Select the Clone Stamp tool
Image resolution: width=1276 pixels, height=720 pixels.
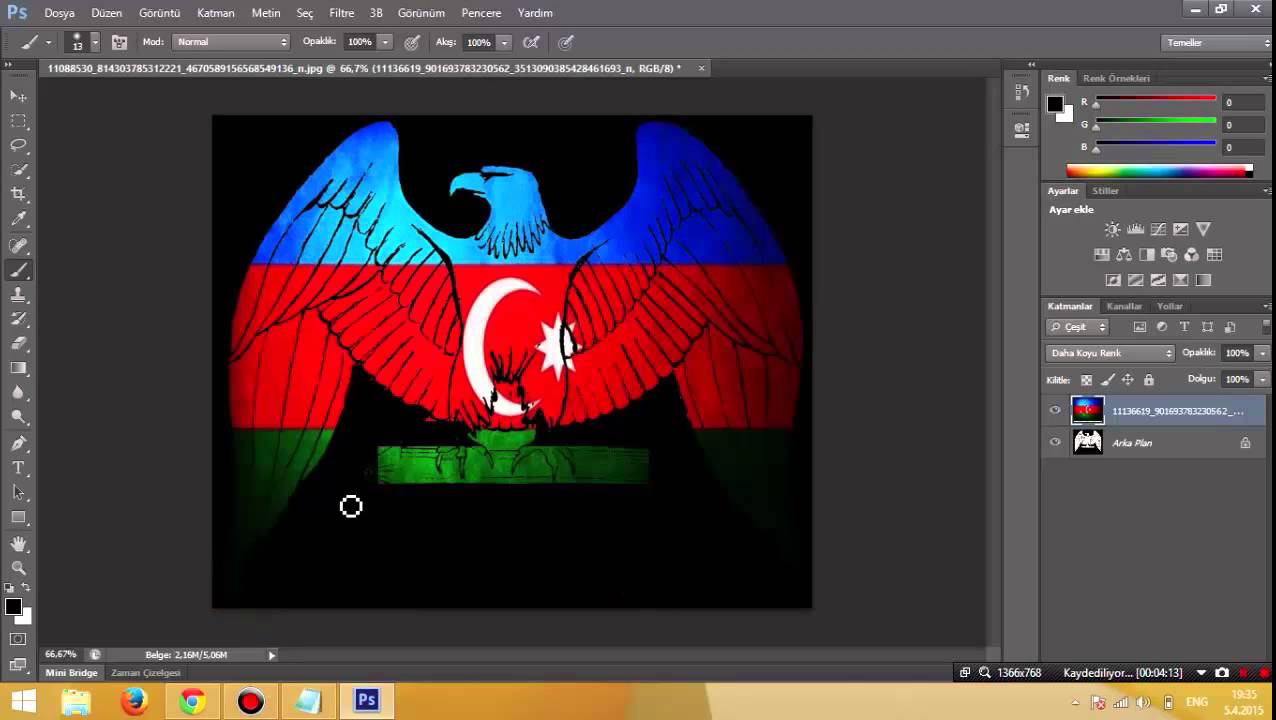(18, 295)
